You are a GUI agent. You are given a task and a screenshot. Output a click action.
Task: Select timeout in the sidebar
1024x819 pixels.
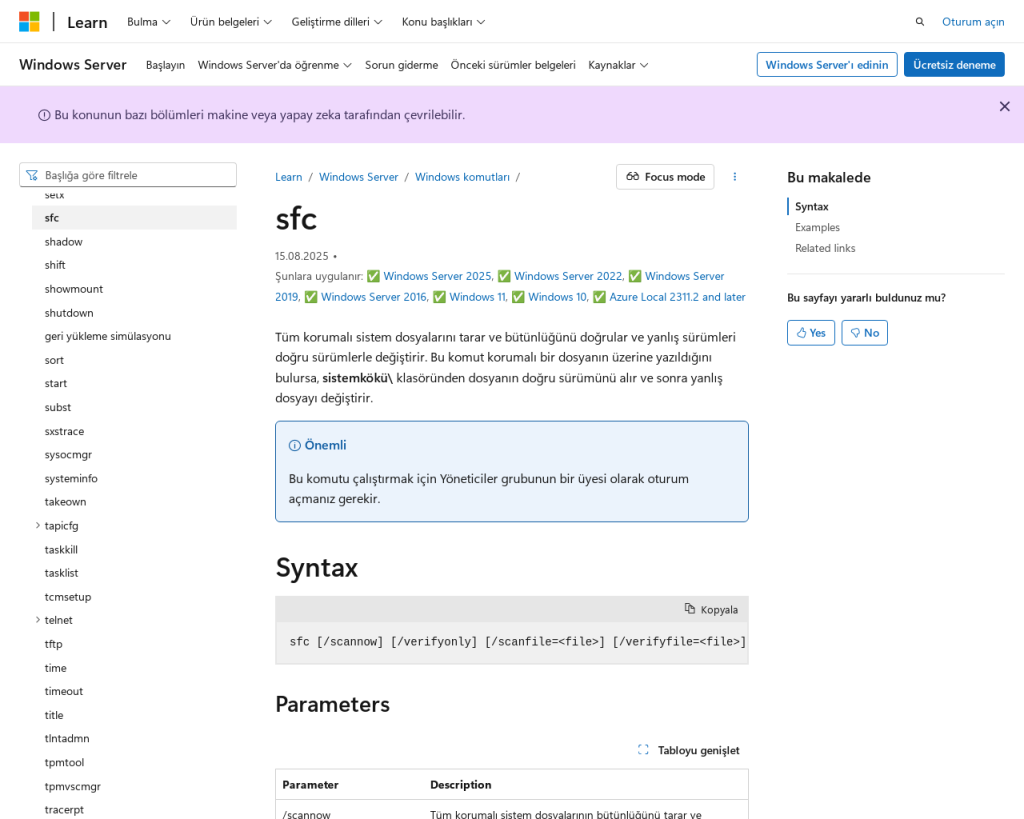[x=63, y=692]
